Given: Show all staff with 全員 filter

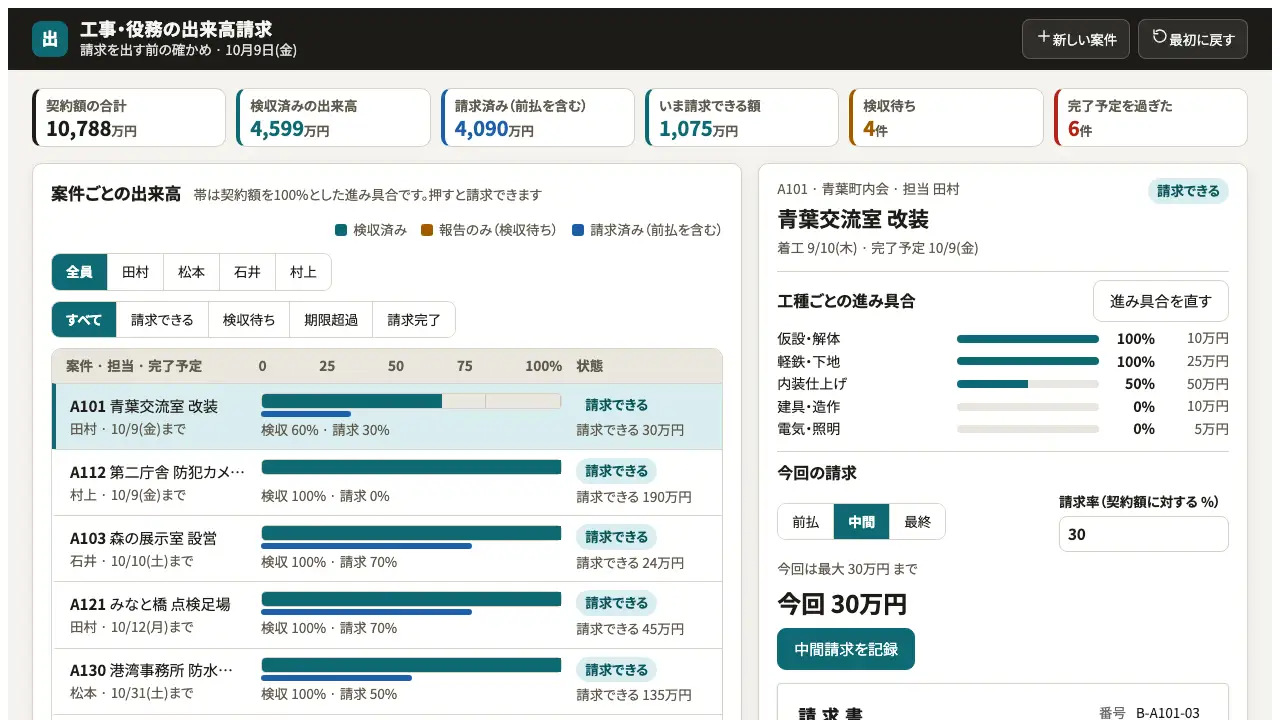Looking at the screenshot, I should click(79, 272).
